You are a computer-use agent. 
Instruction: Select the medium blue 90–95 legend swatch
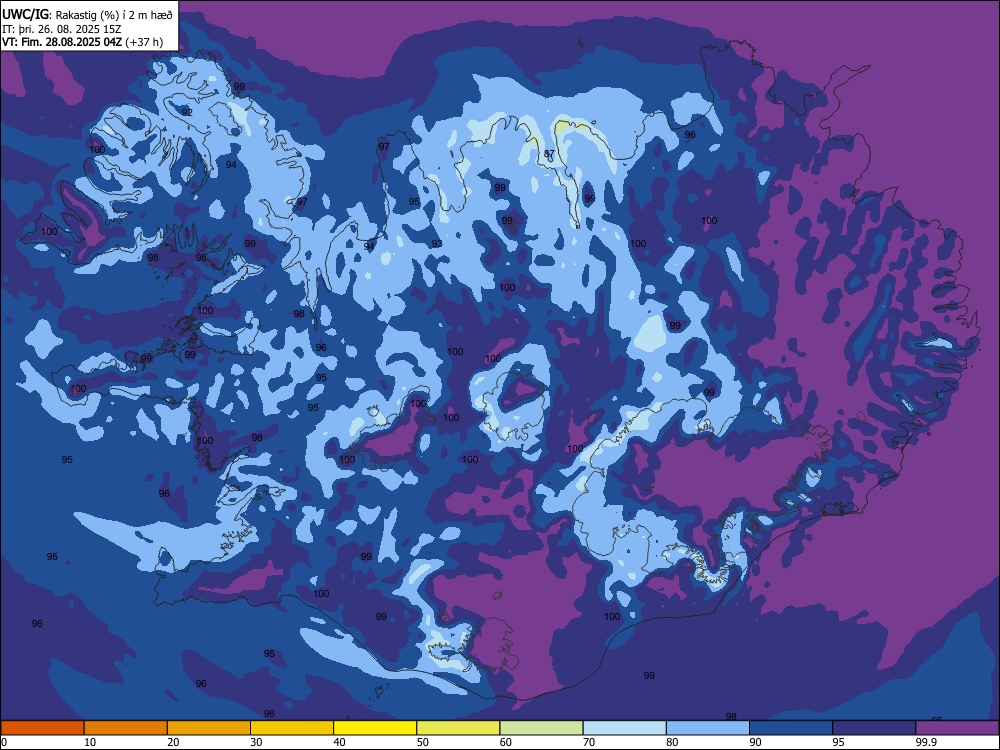[x=791, y=728]
